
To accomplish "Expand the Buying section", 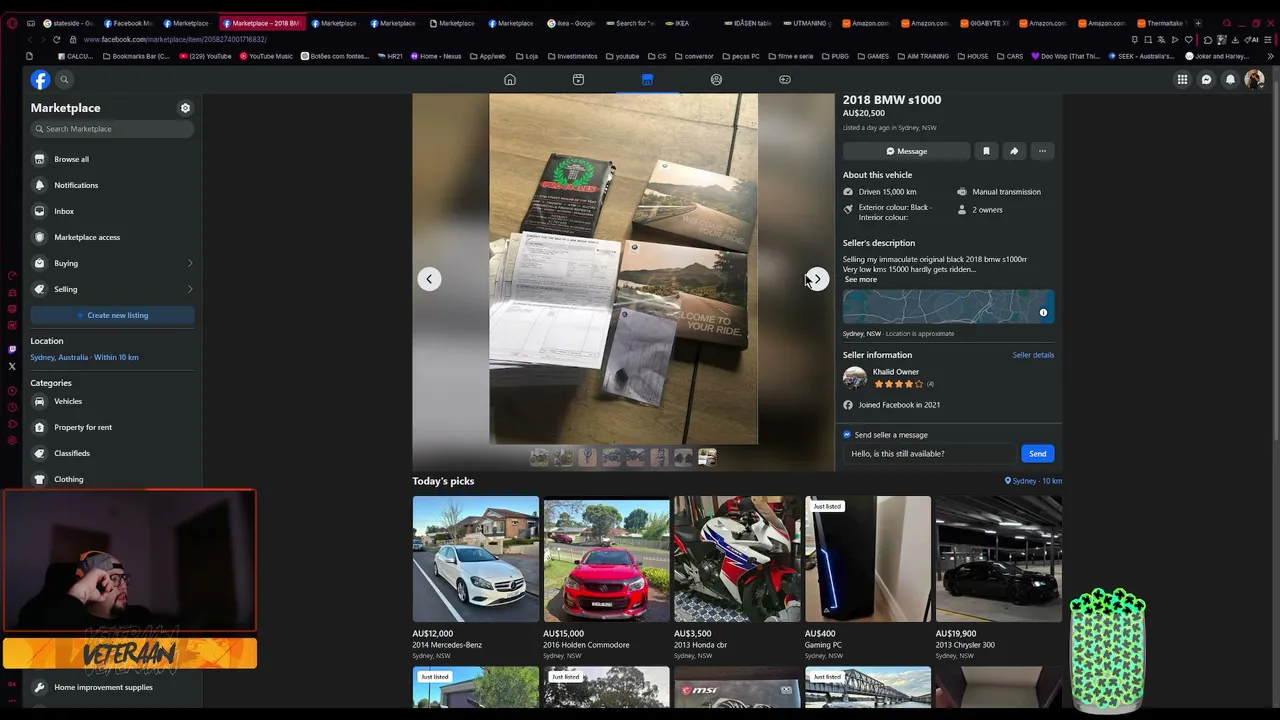I will (x=112, y=263).
